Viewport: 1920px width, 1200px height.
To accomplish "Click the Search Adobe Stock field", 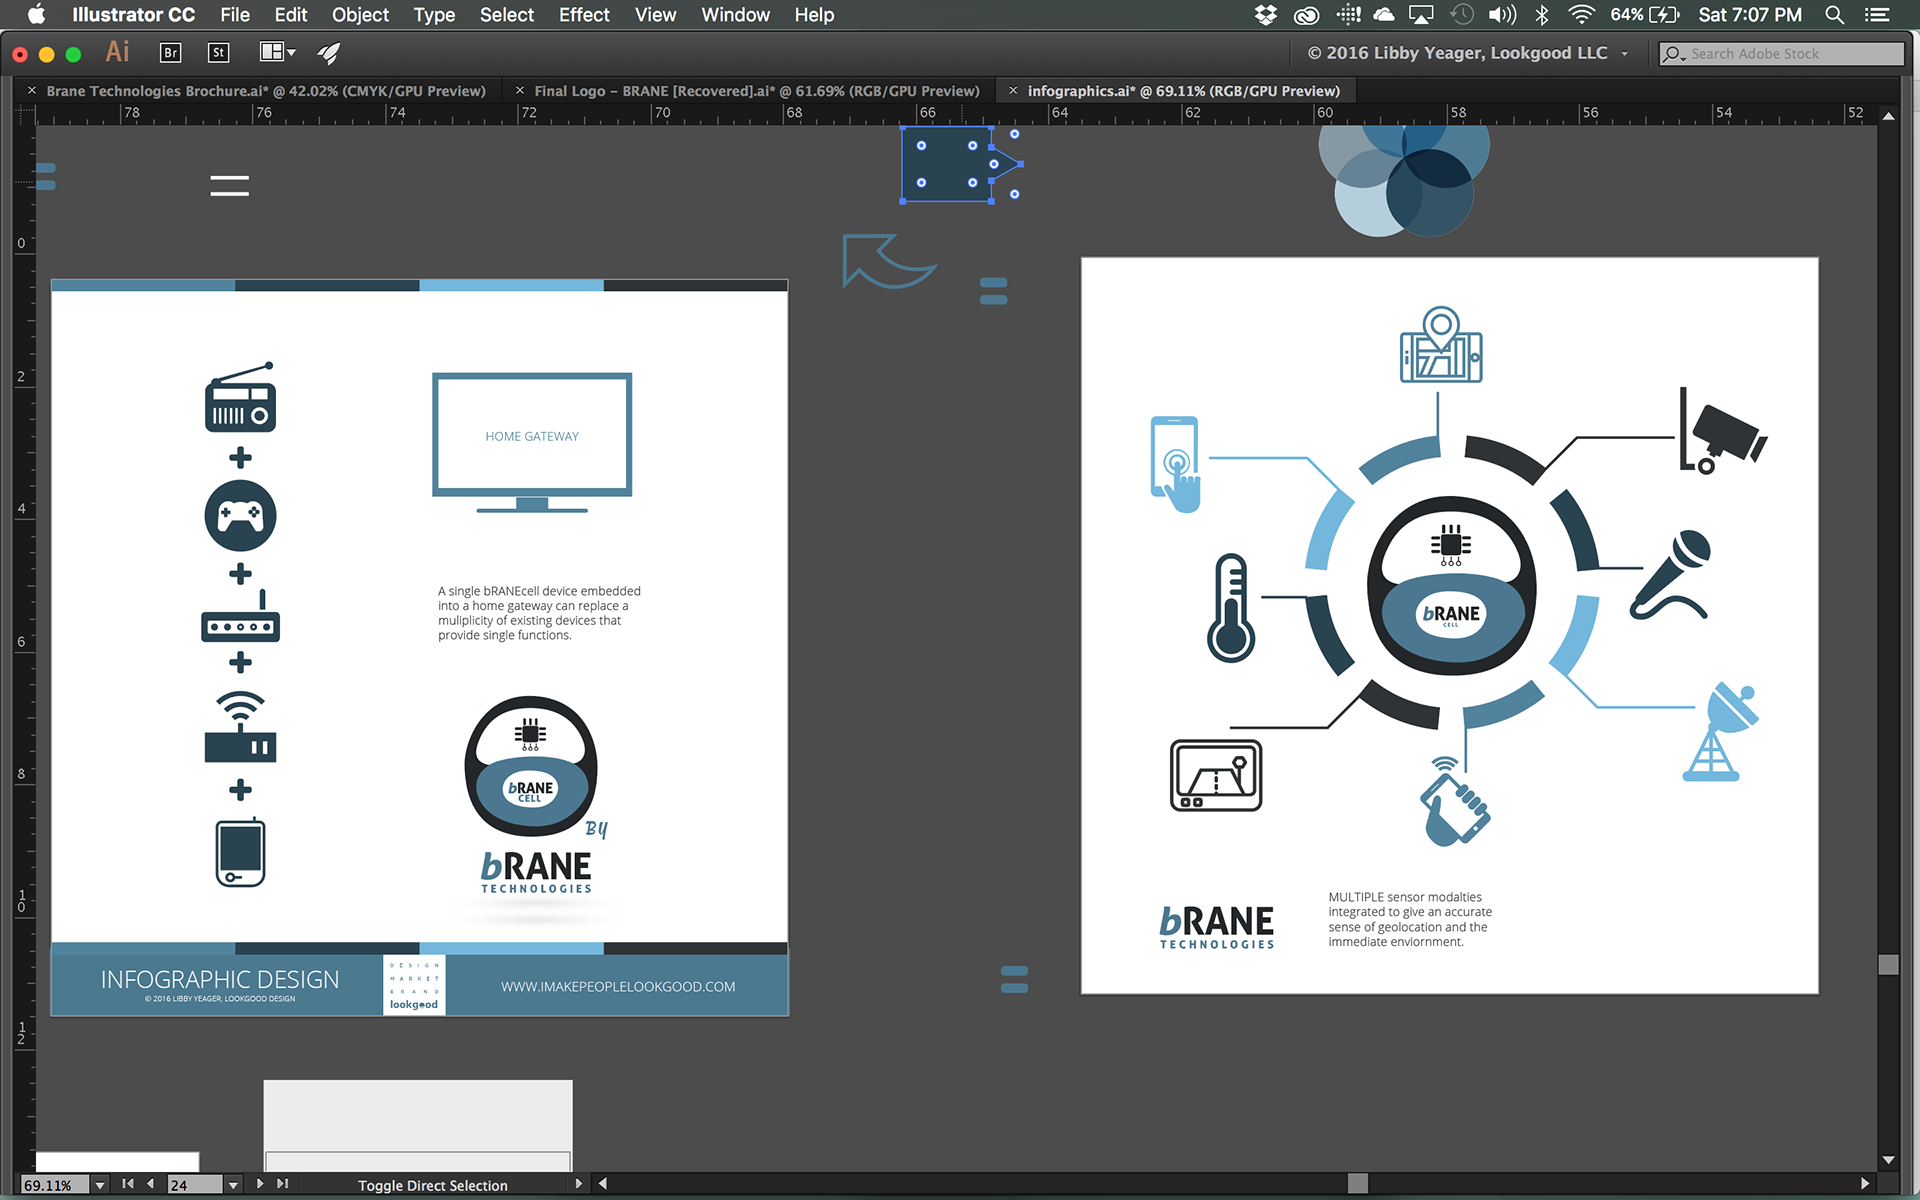I will [x=1781, y=54].
